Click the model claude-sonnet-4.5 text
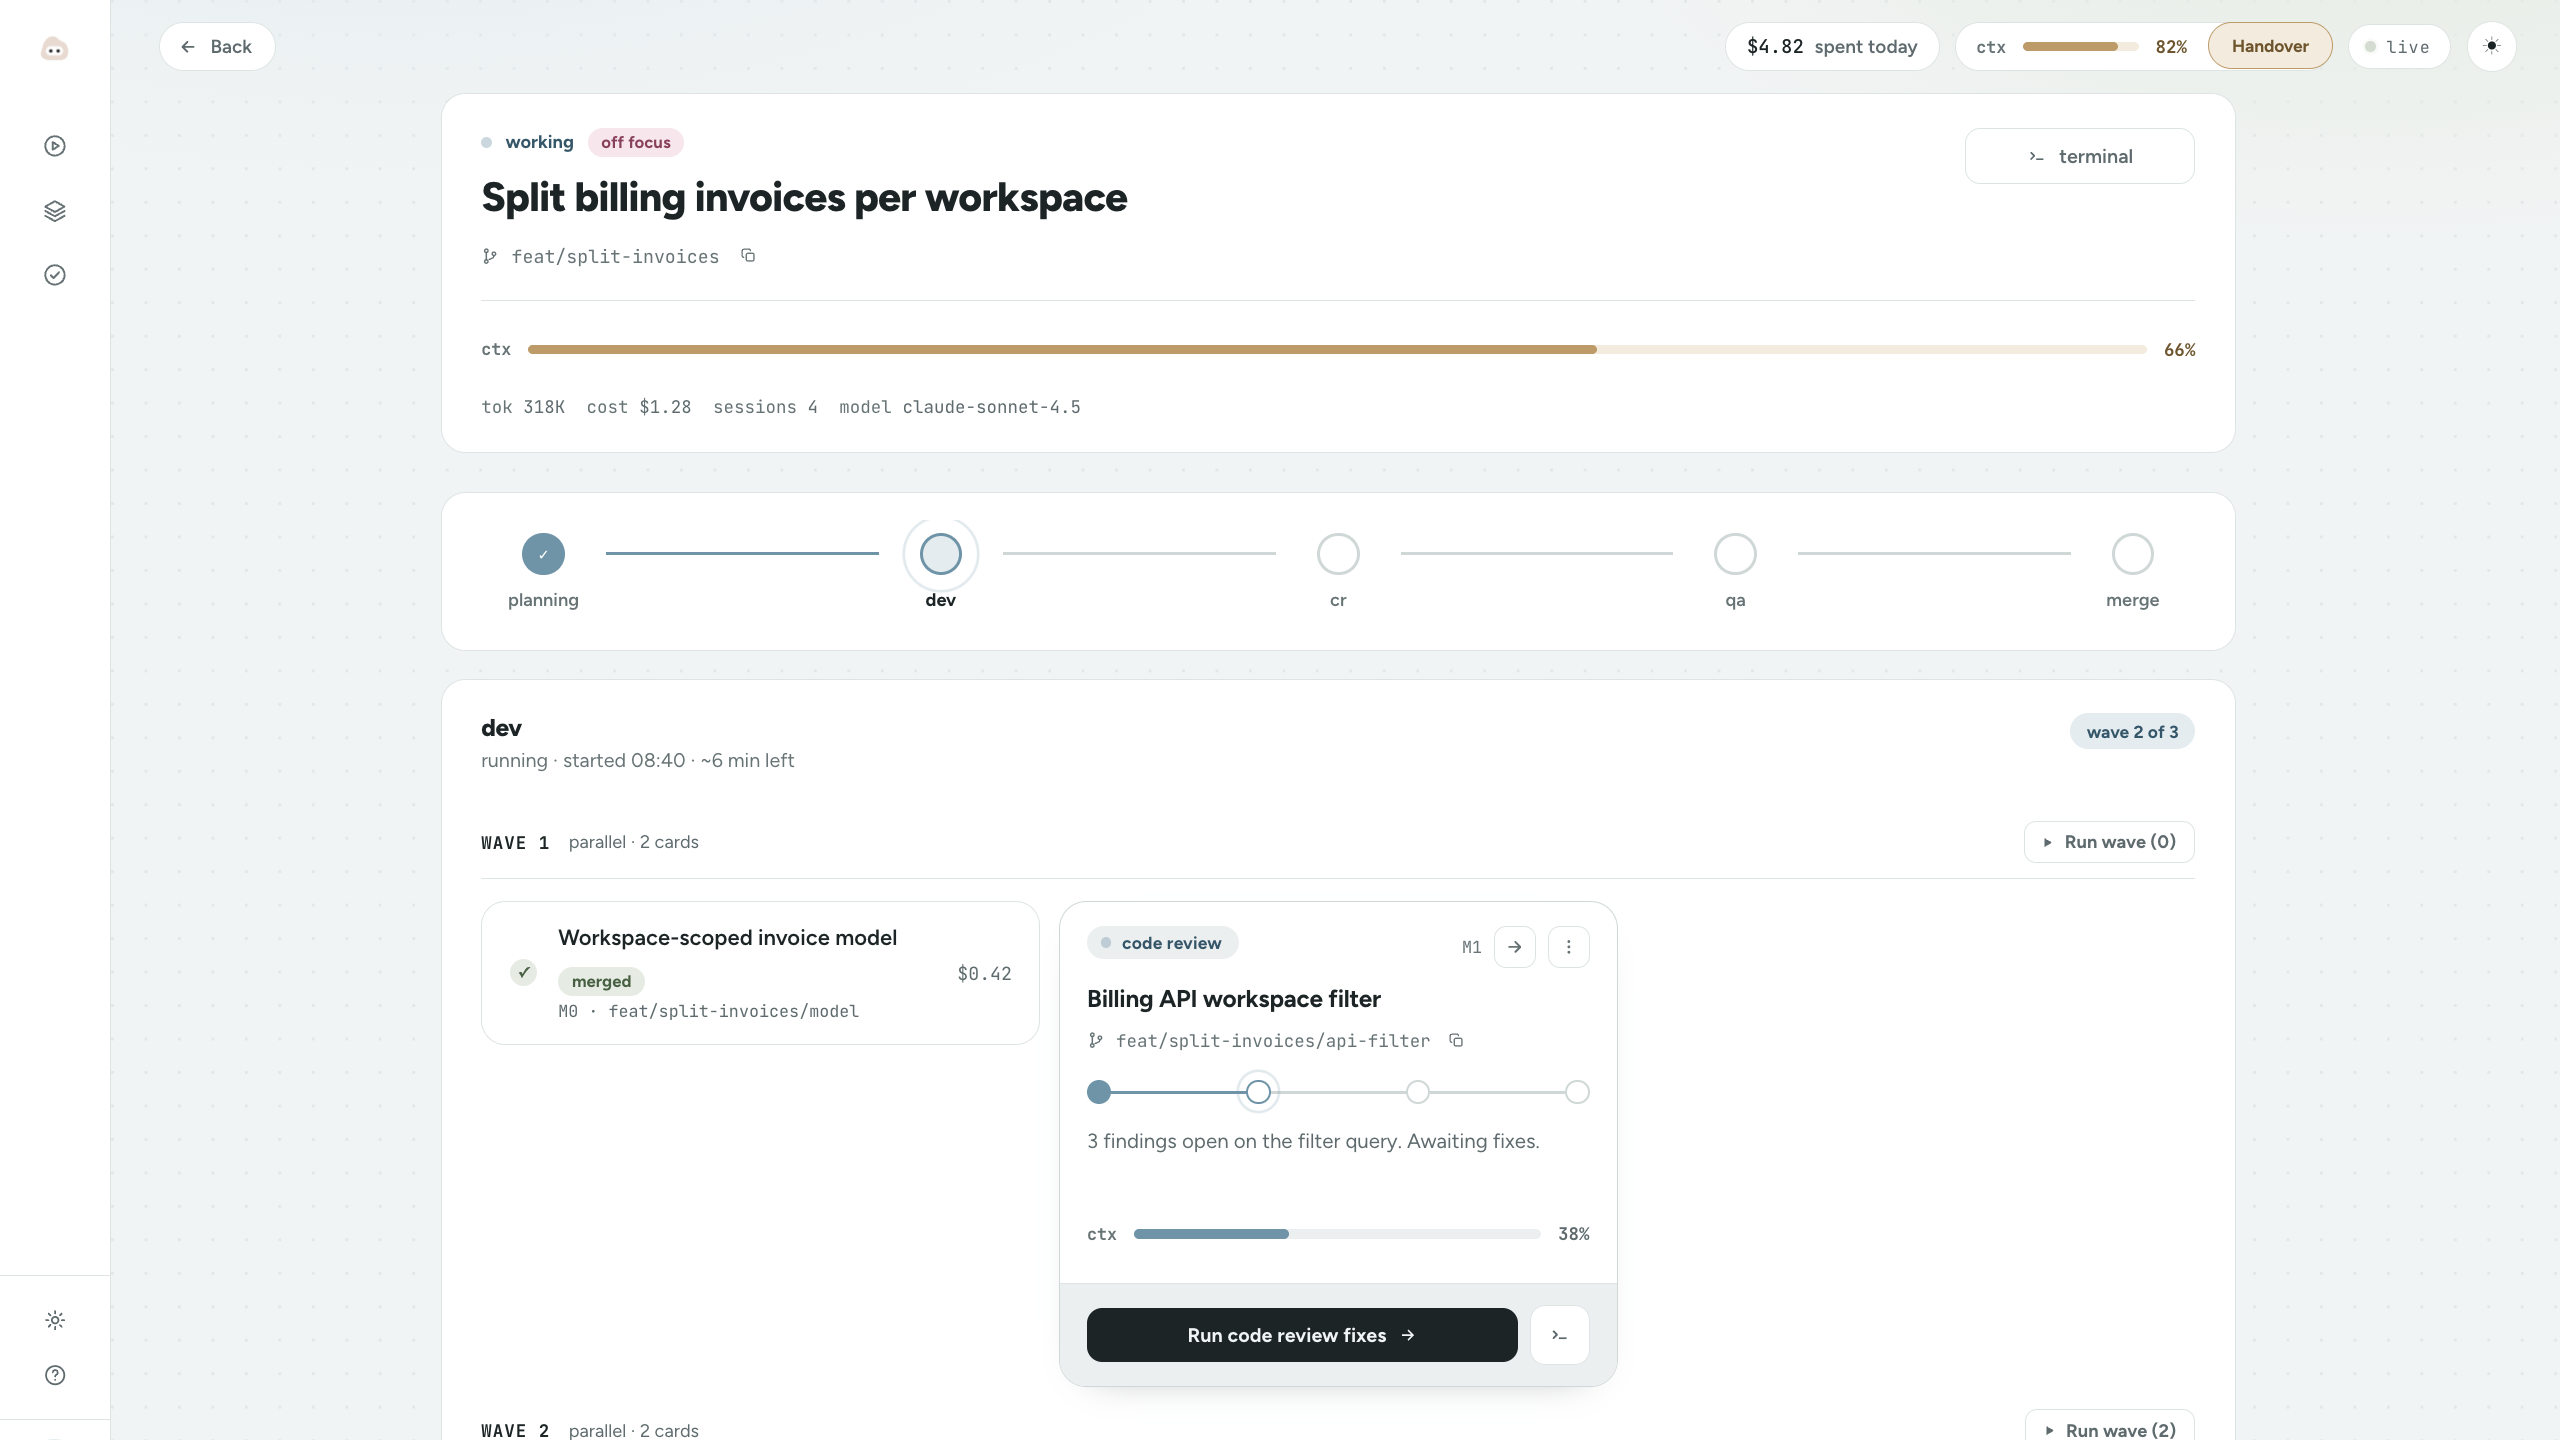2560x1440 pixels. tap(960, 407)
